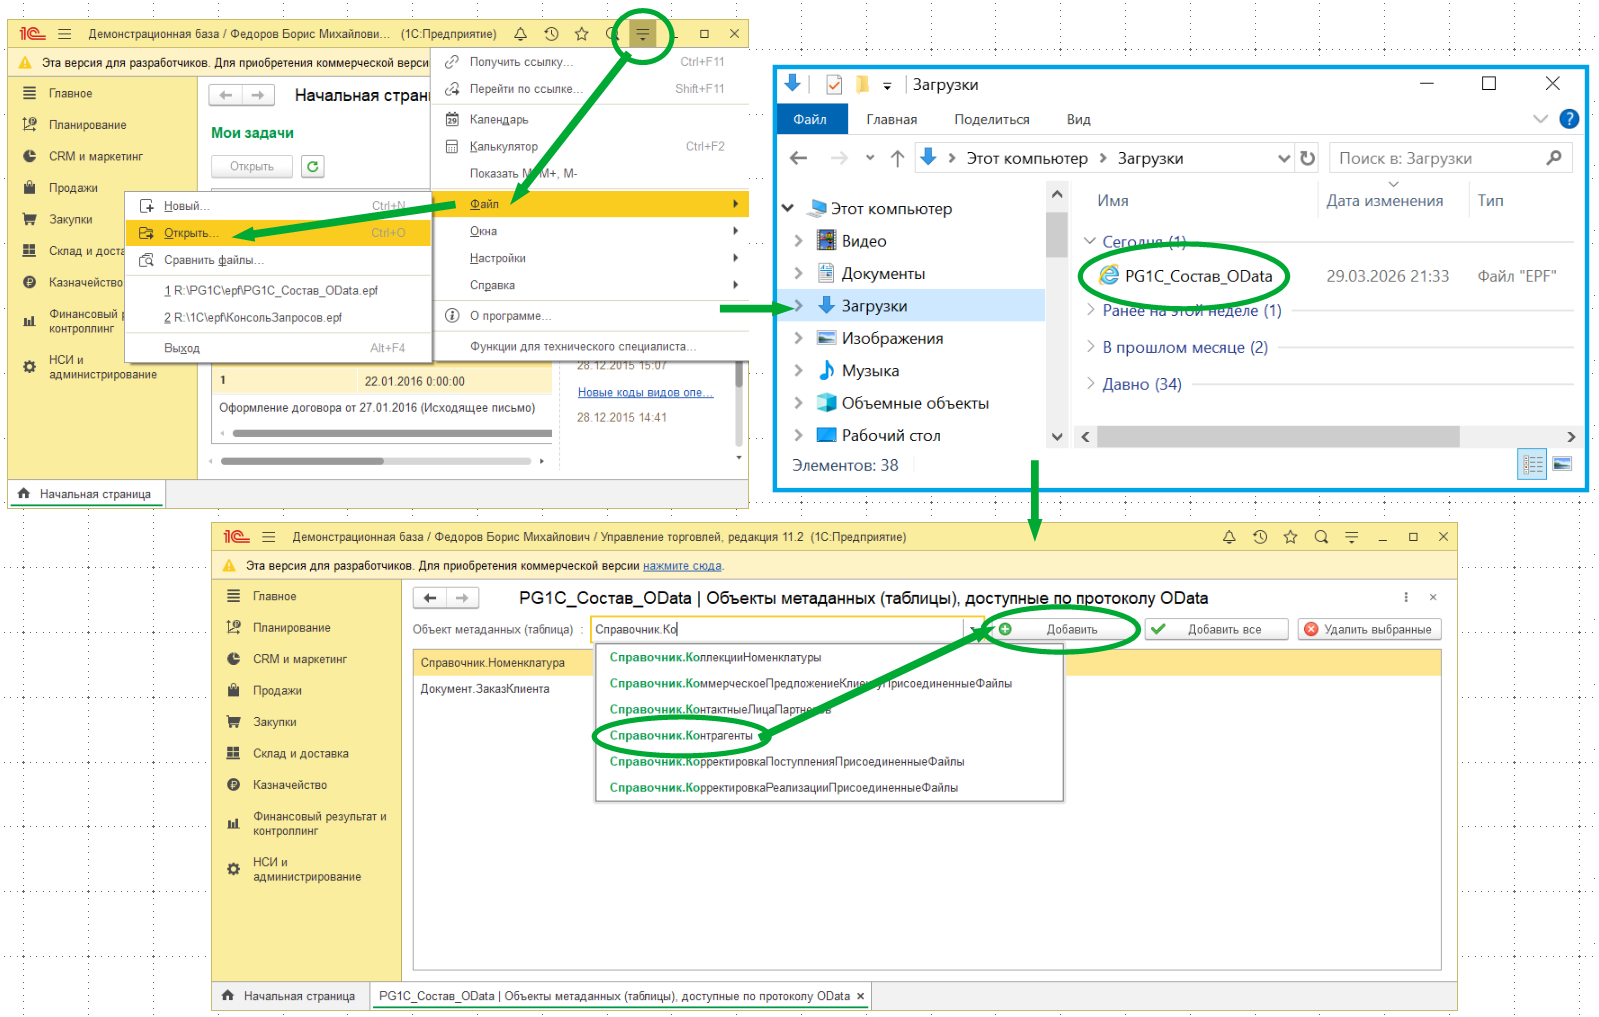This screenshot has width=1599, height=1017.
Task: Choose О программе... in service menu
Action: [x=590, y=316]
